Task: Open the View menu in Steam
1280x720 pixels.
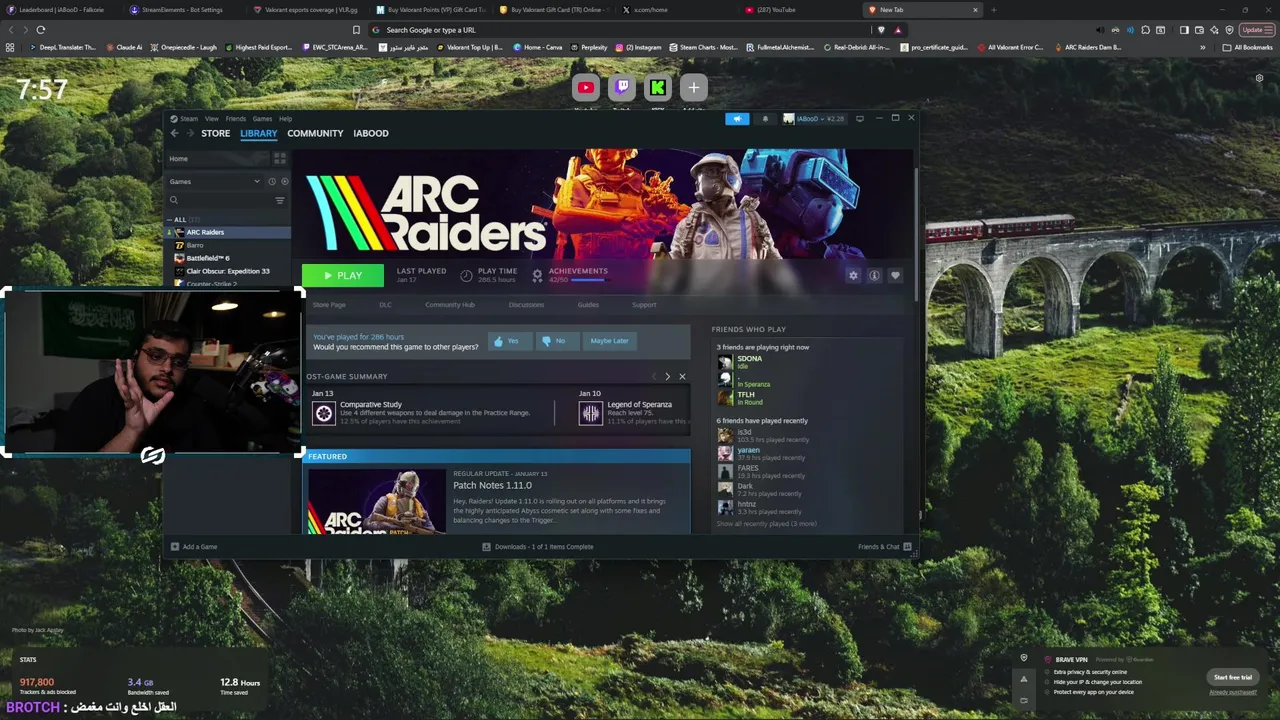Action: [x=212, y=119]
